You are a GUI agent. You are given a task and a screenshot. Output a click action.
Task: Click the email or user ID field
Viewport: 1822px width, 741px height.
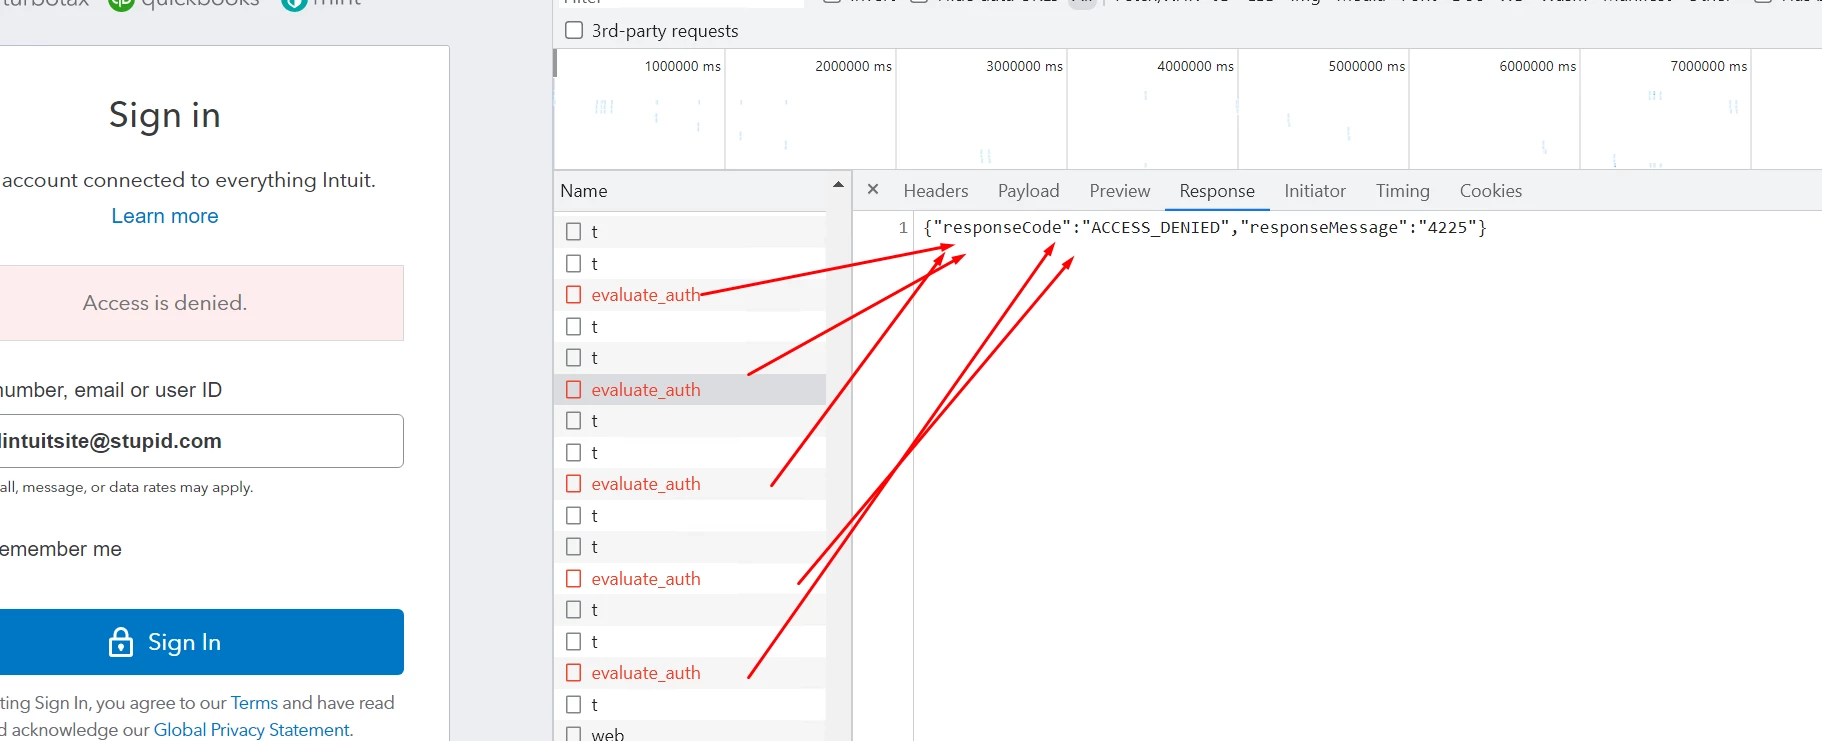[201, 441]
